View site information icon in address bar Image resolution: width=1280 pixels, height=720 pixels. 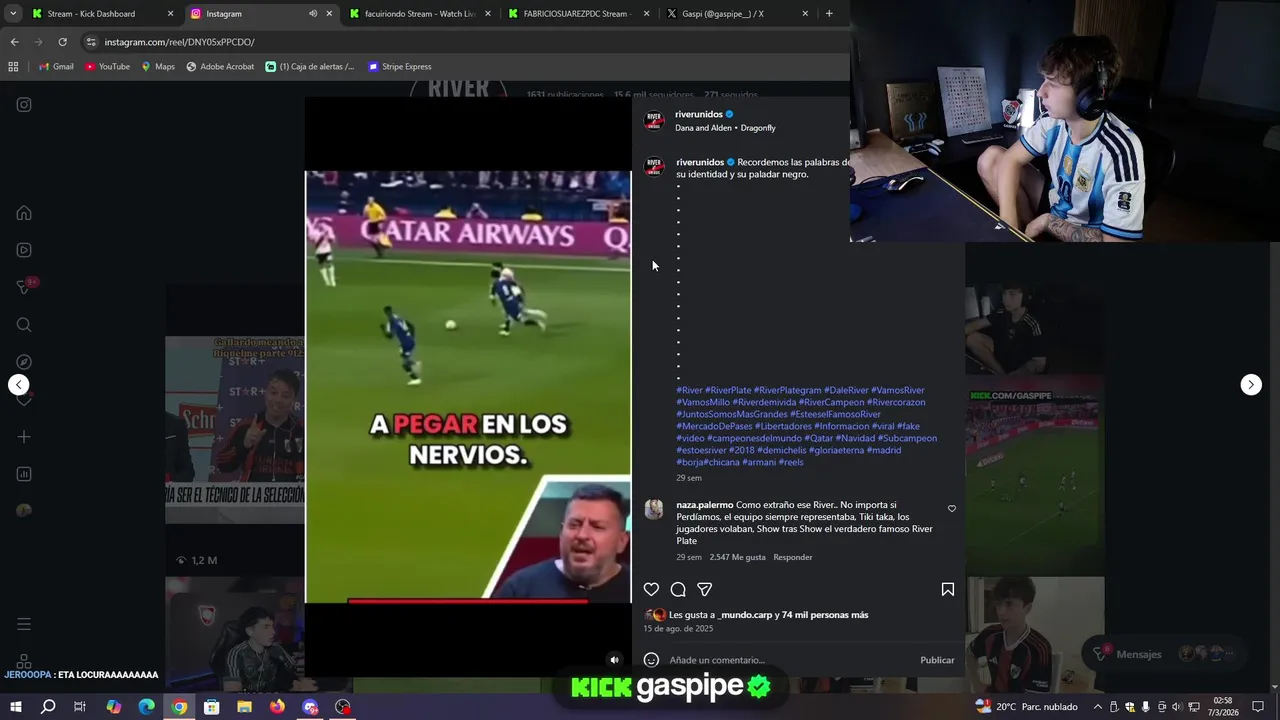pyautogui.click(x=91, y=42)
